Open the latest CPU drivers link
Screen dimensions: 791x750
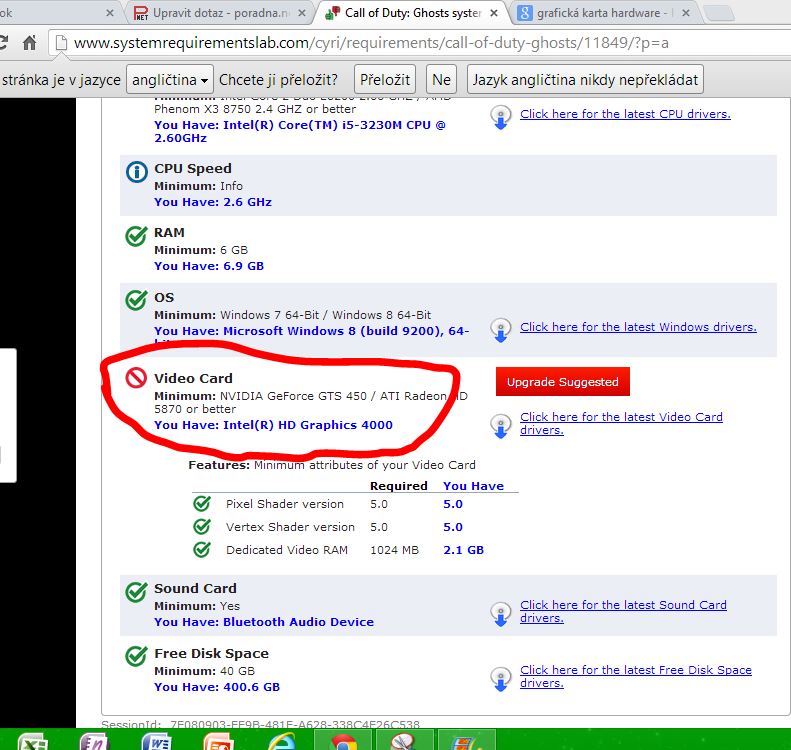[x=626, y=114]
